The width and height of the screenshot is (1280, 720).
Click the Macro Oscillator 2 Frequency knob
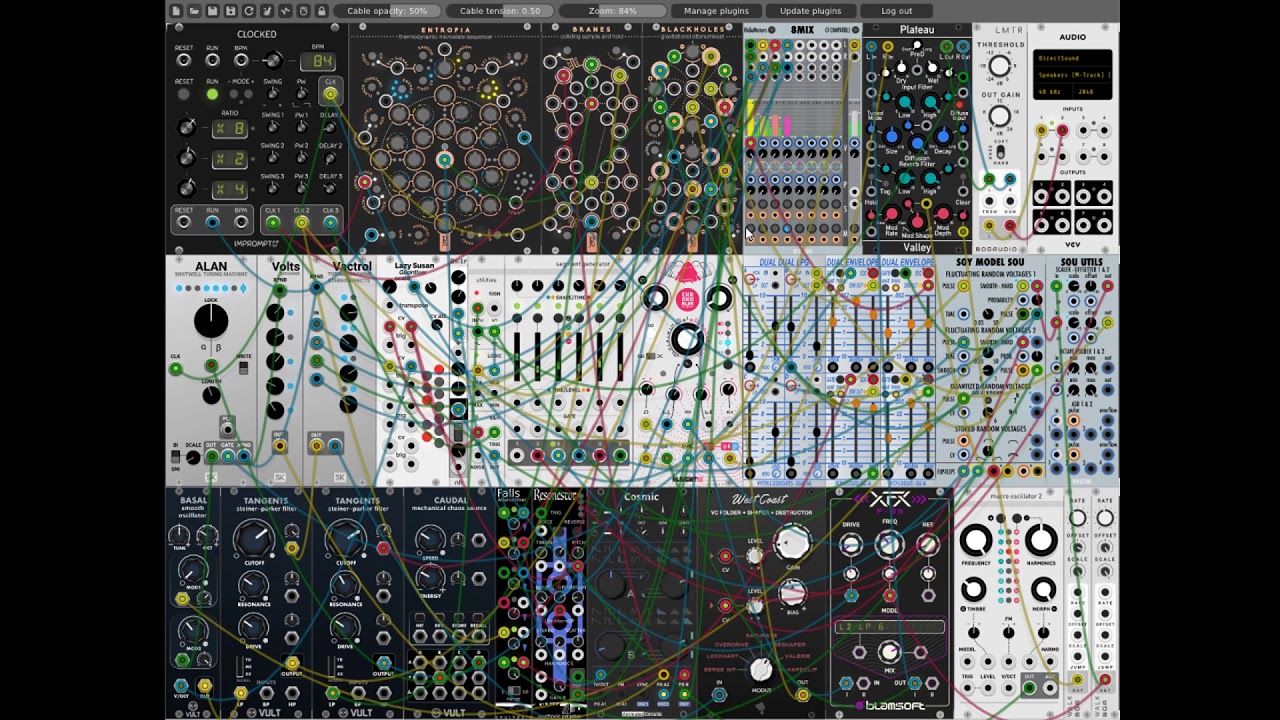[976, 541]
